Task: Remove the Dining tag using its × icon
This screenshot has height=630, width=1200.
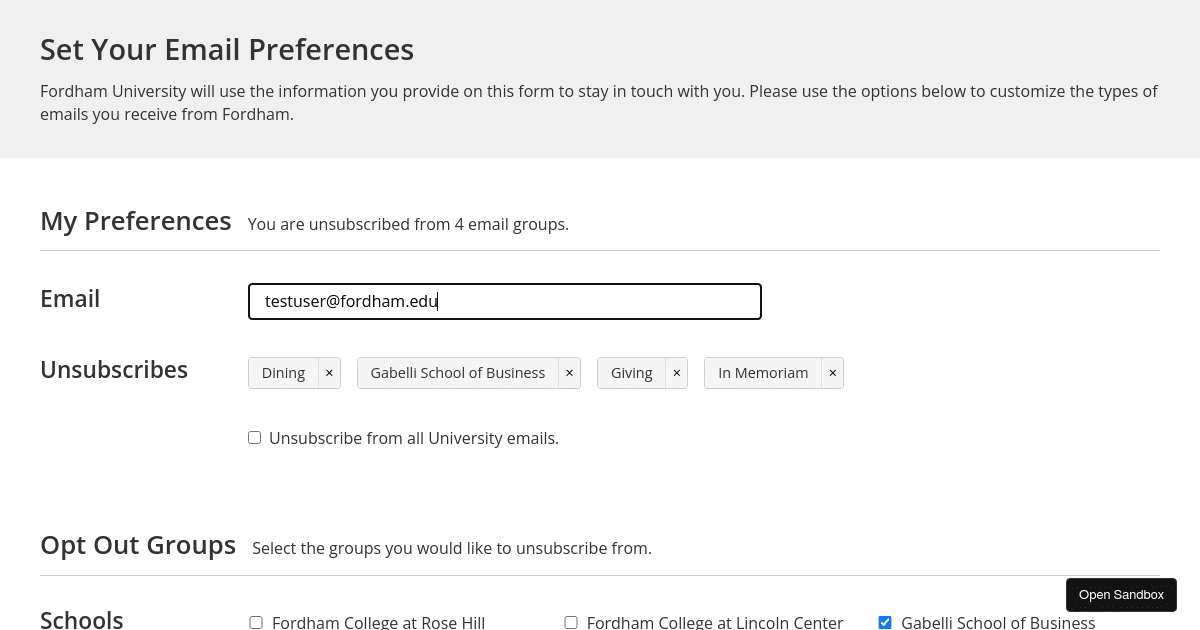Action: coord(329,372)
